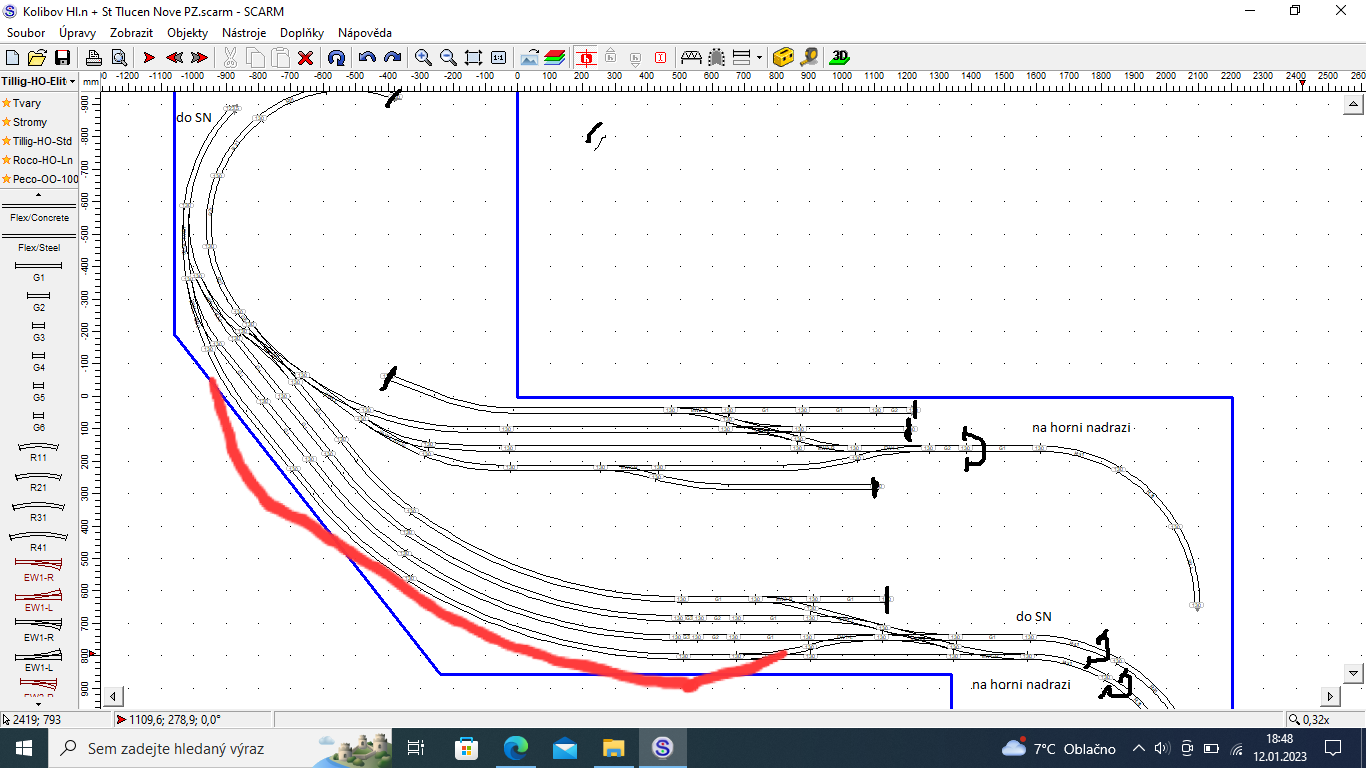The width and height of the screenshot is (1366, 768).
Task: Open the yellow toolbox icon
Action: tap(784, 57)
